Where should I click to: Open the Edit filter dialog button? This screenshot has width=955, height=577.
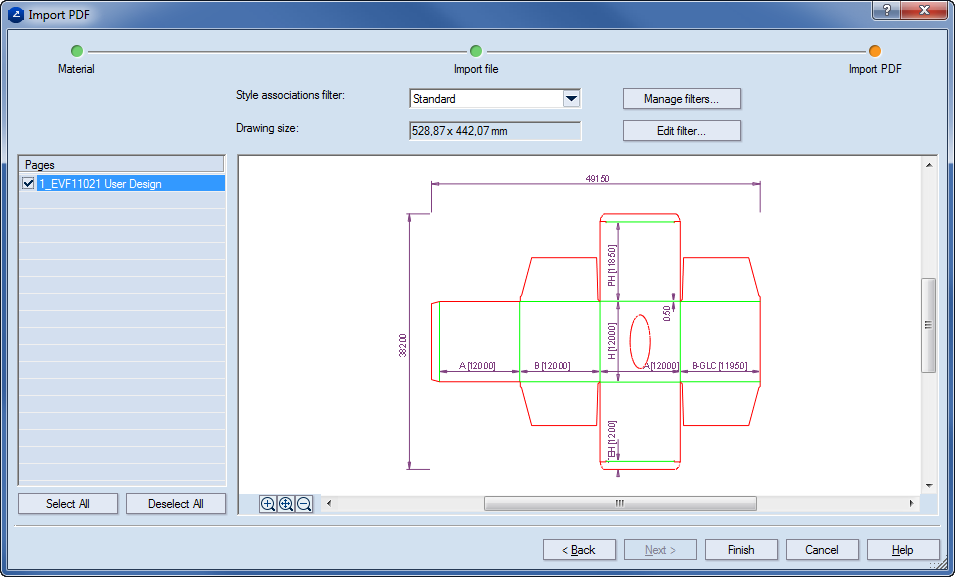coord(681,131)
